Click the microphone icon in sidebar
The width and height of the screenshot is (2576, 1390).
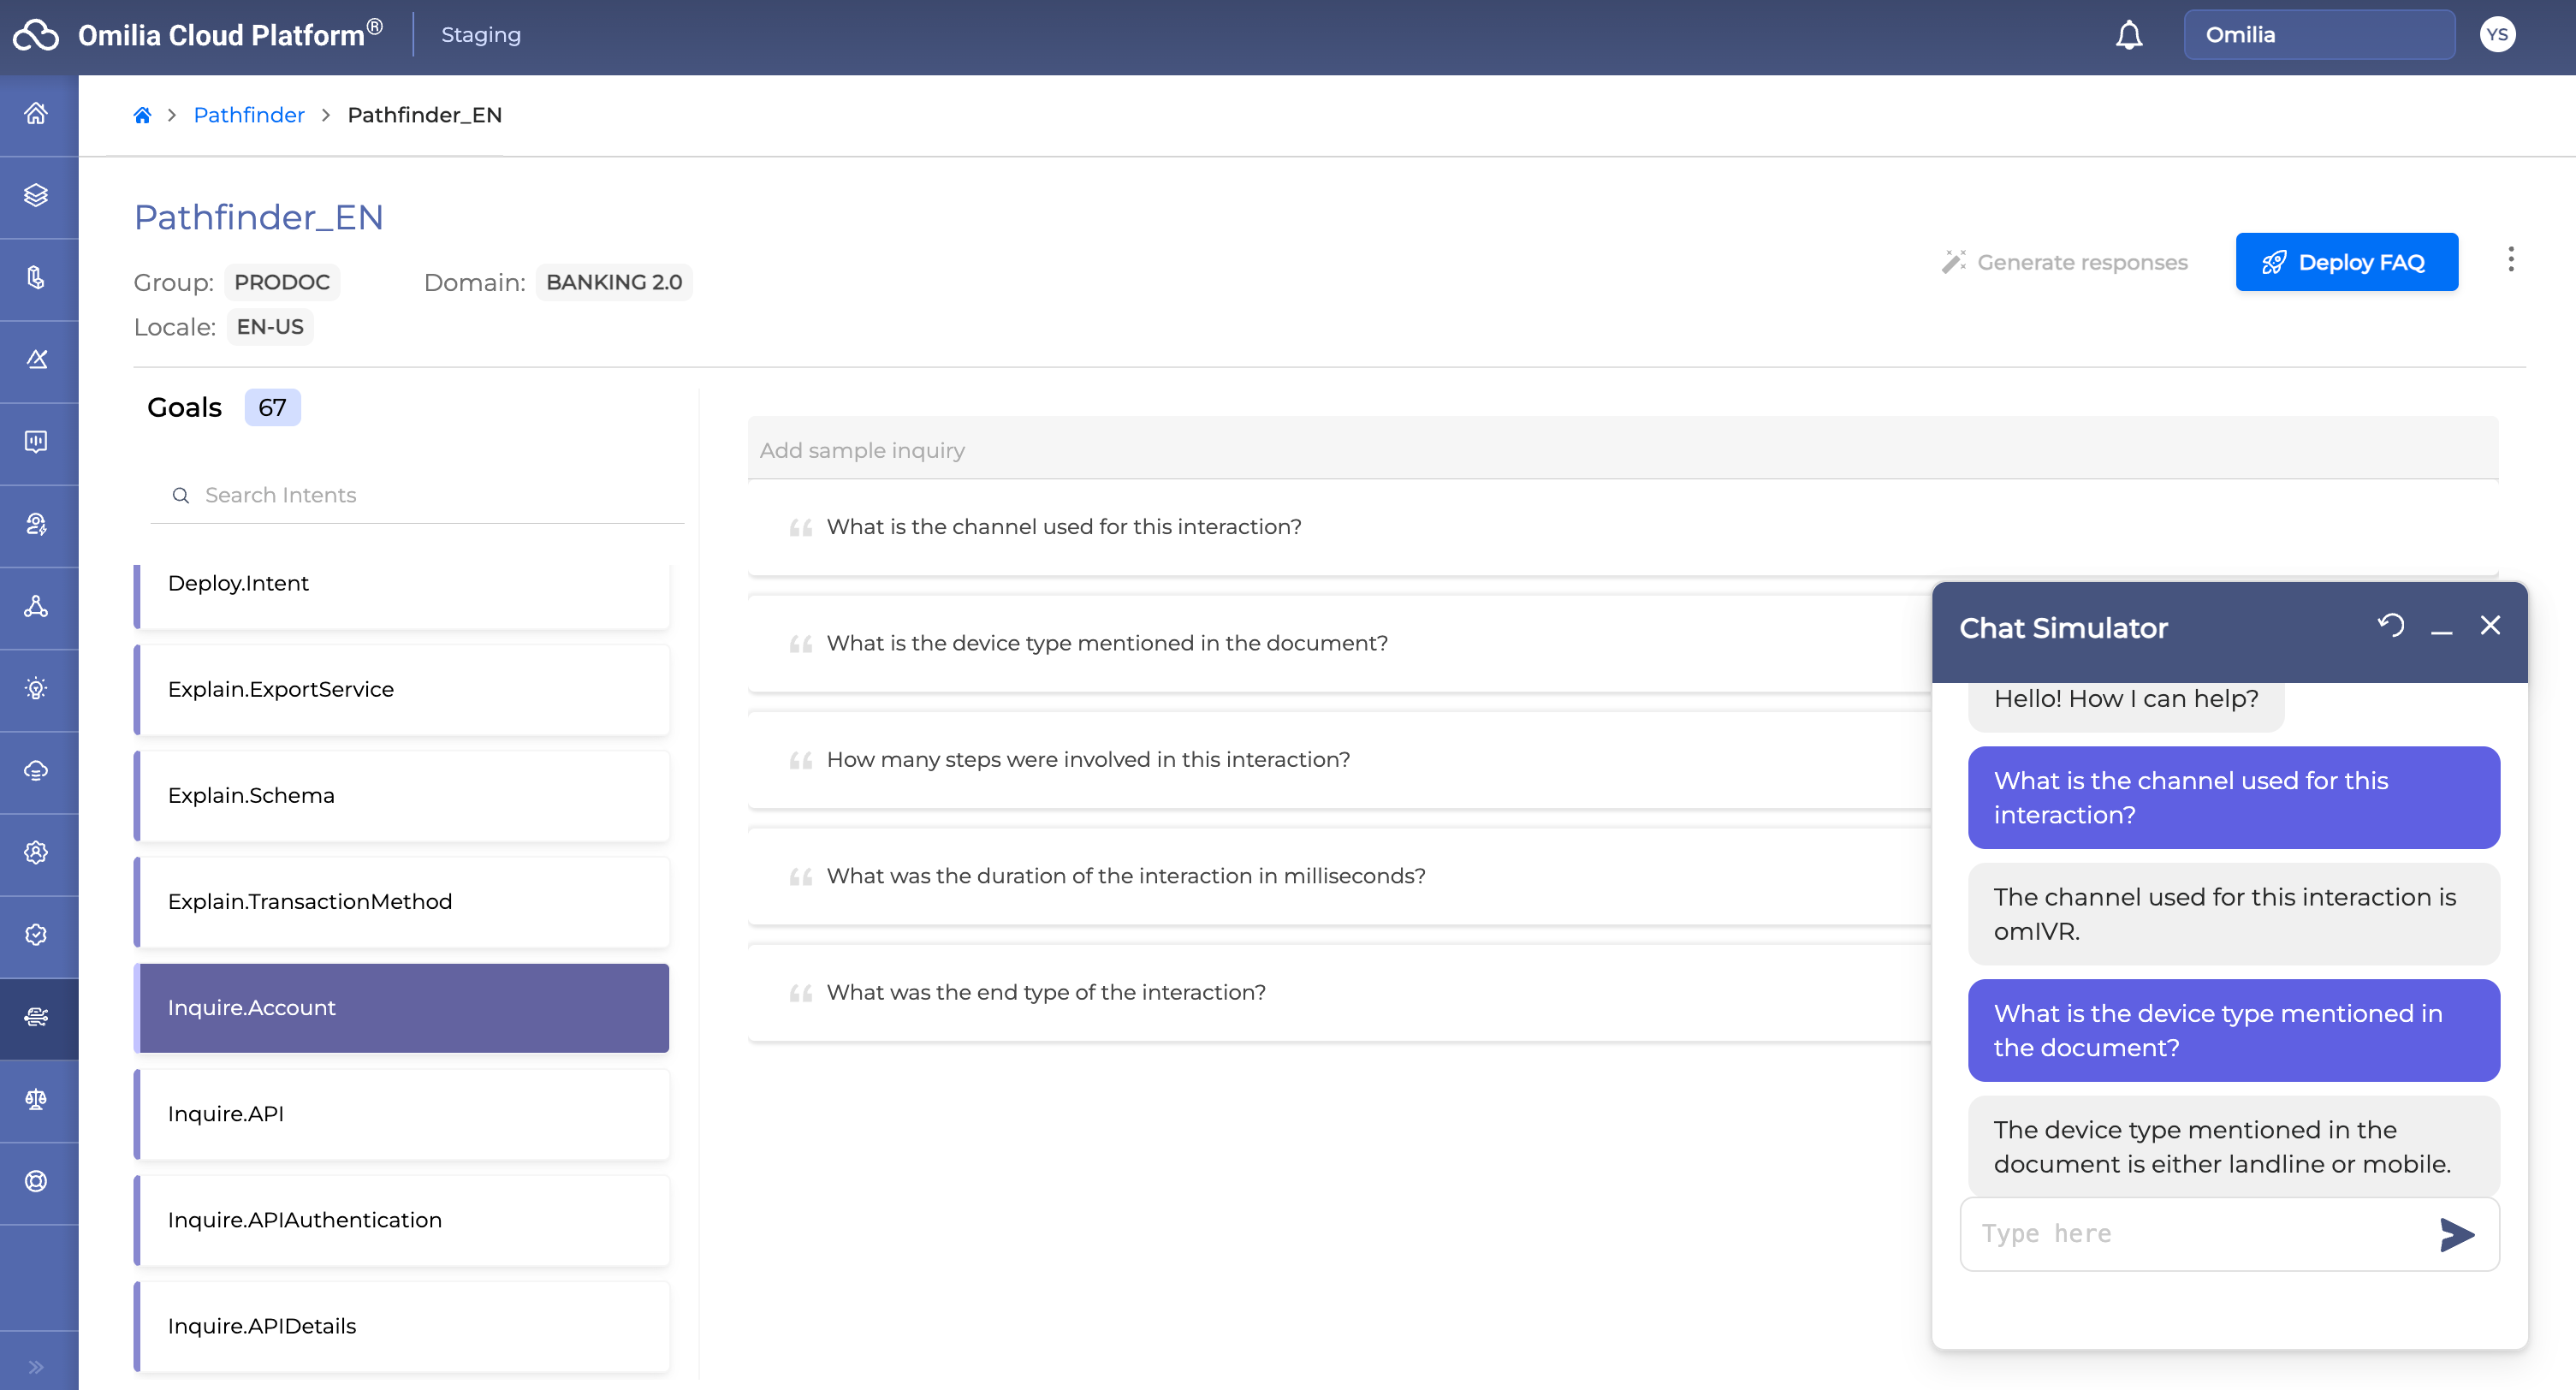click(37, 277)
